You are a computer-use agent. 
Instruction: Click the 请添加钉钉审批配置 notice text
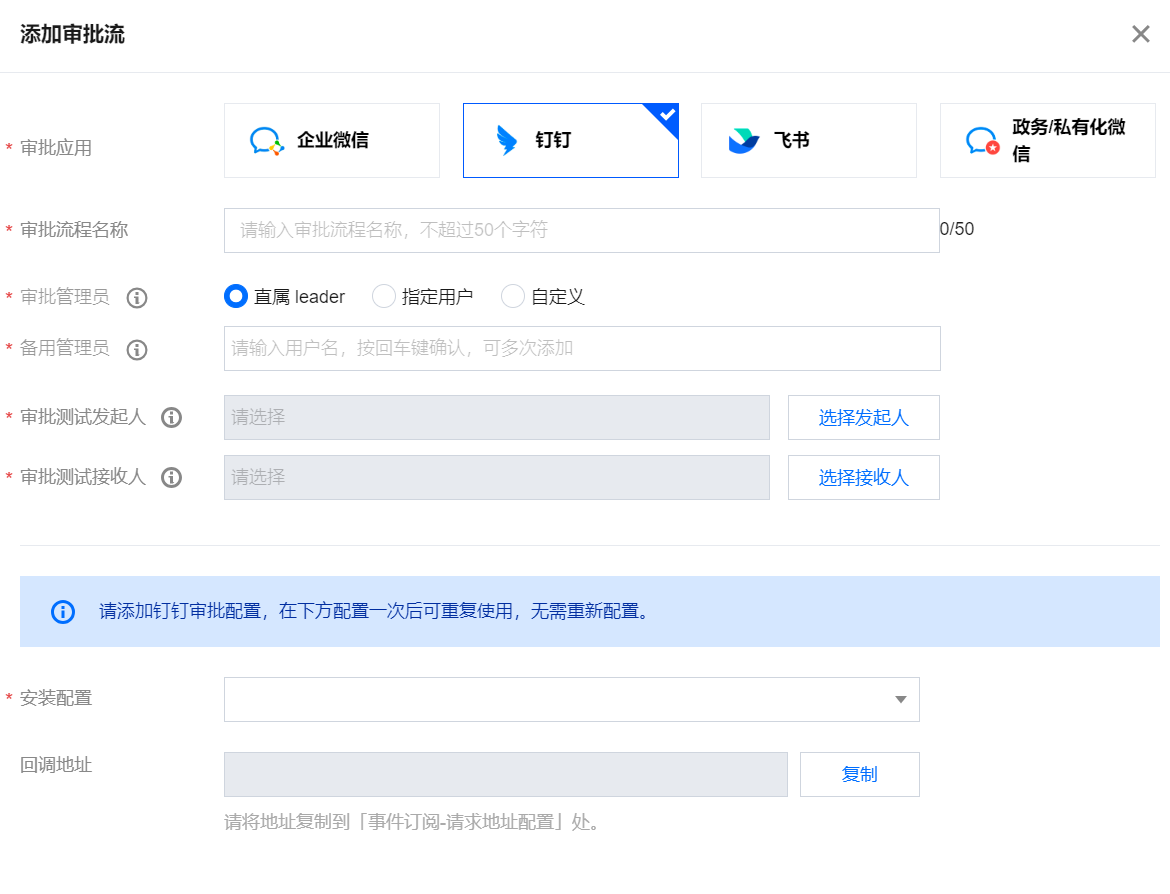[376, 611]
